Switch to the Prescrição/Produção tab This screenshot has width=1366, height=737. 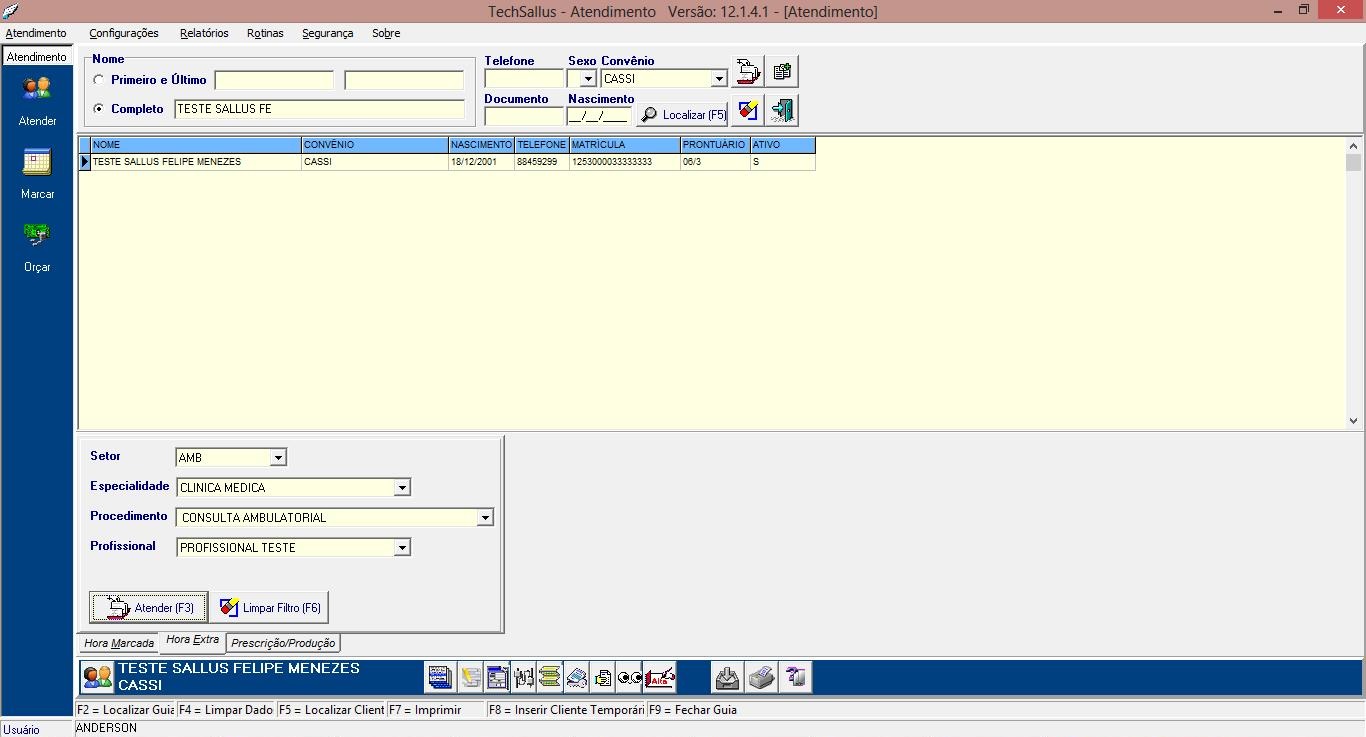pos(284,643)
